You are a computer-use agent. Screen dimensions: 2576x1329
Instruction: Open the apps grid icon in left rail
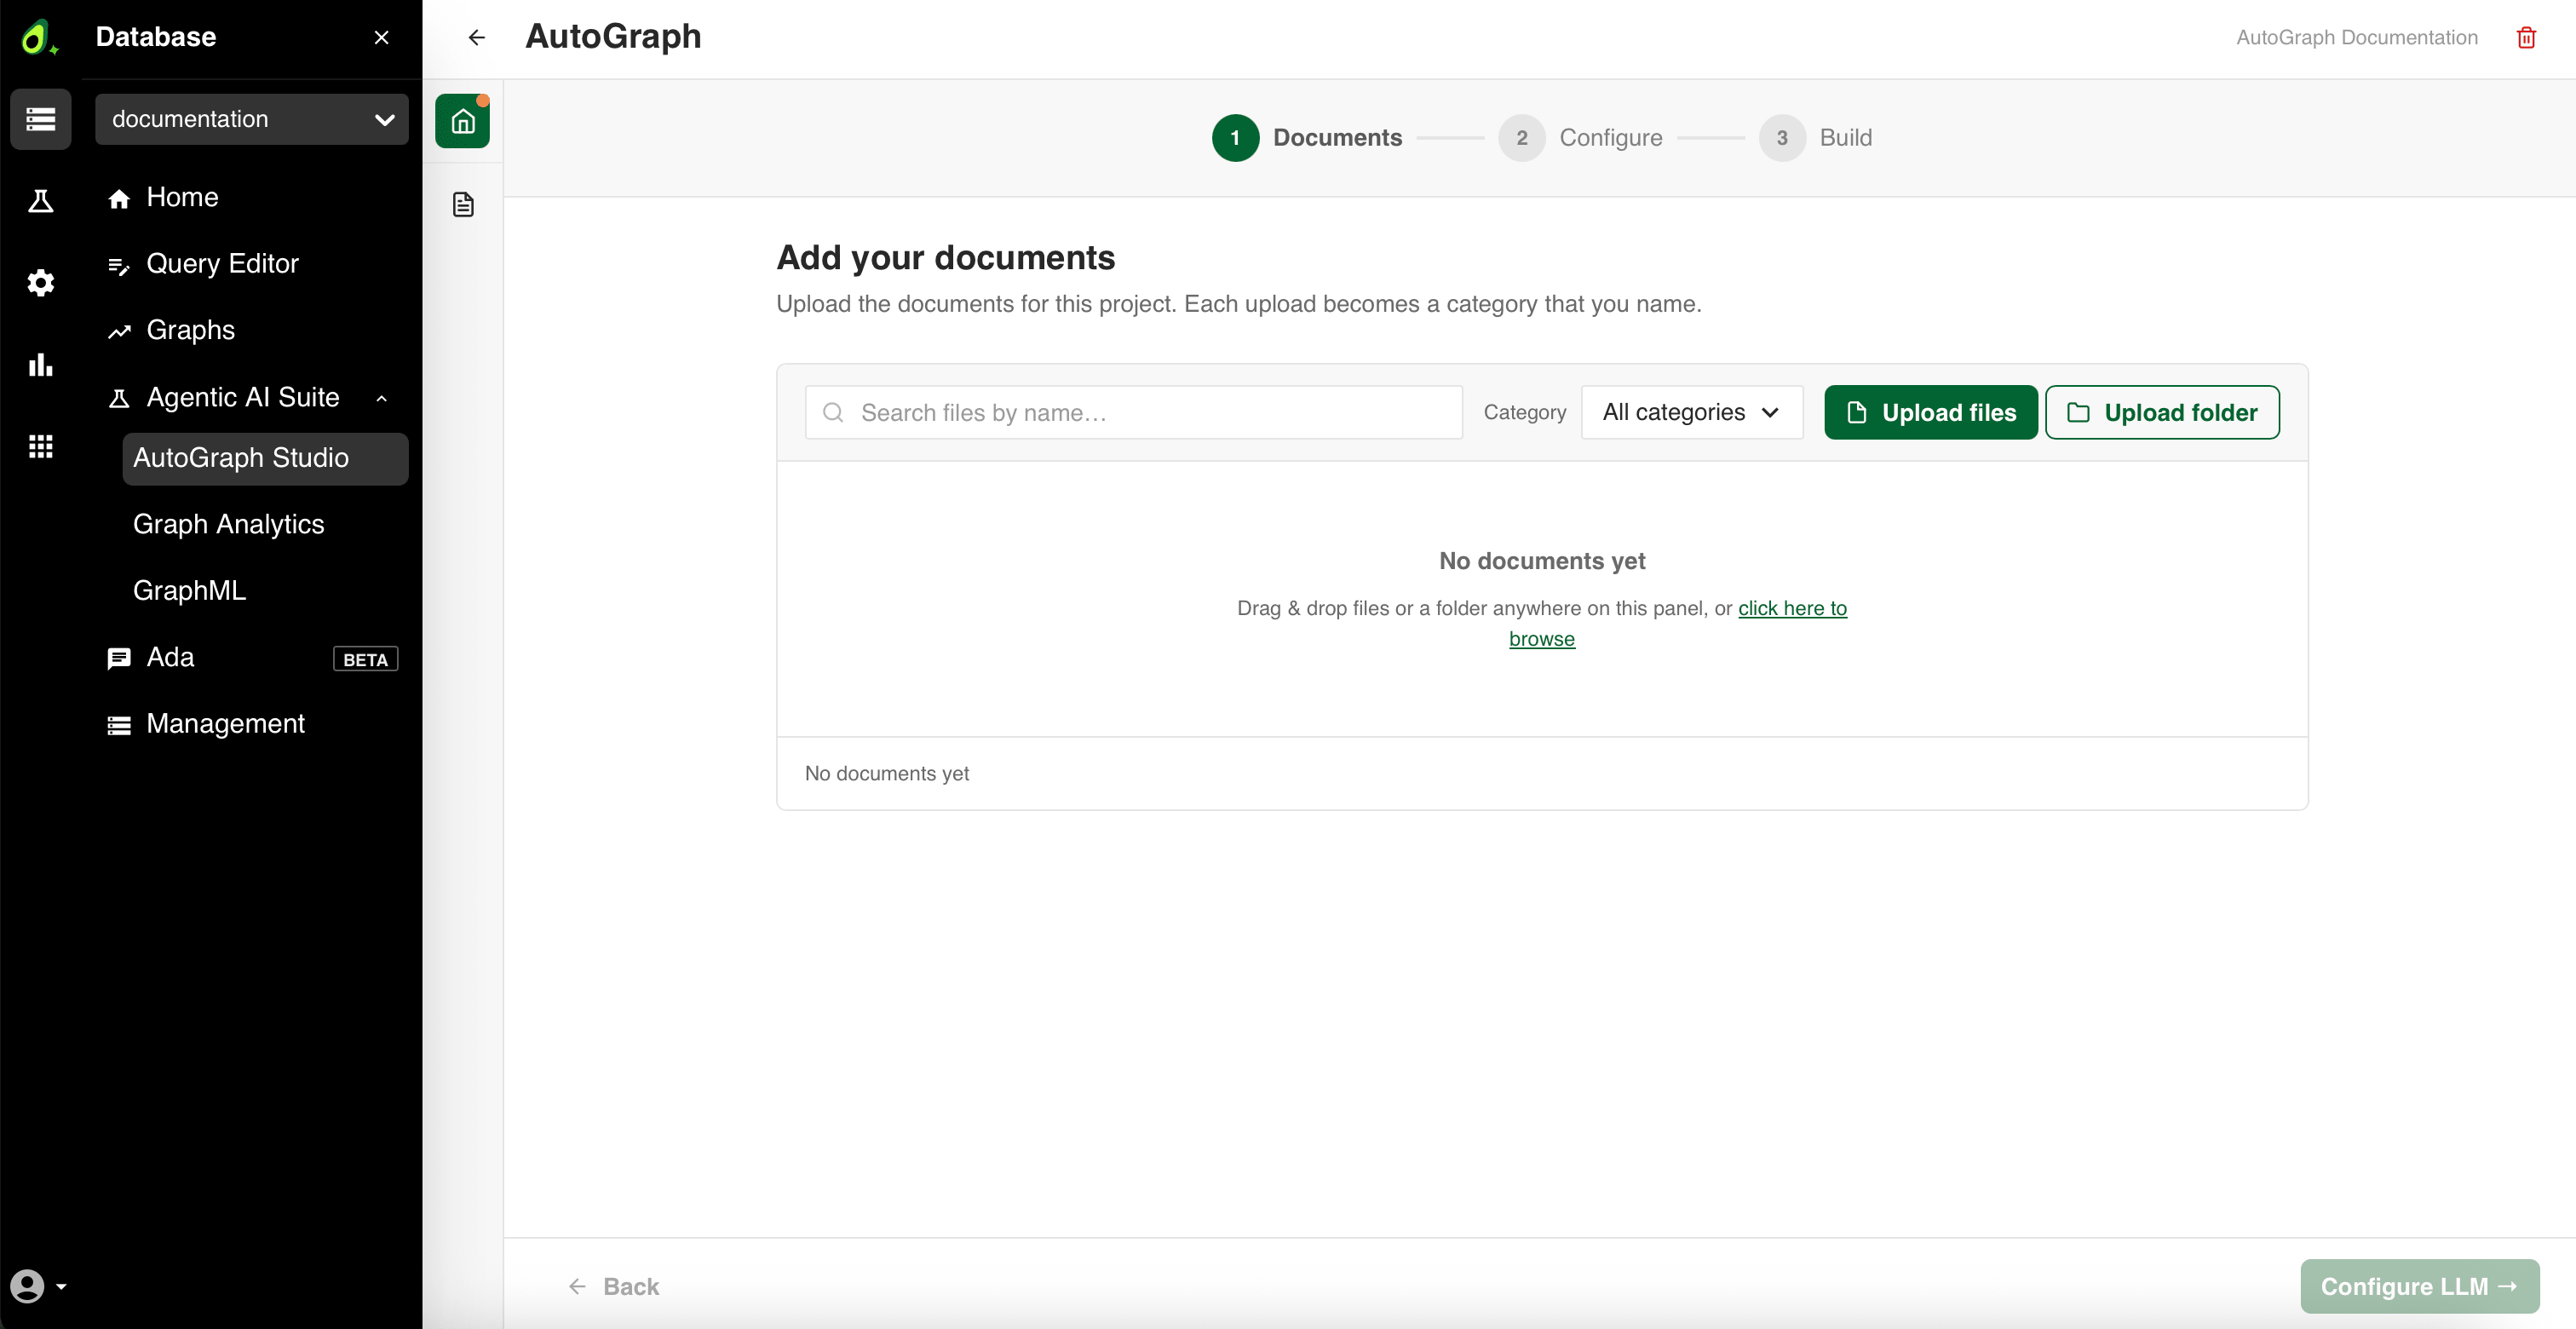[41, 447]
